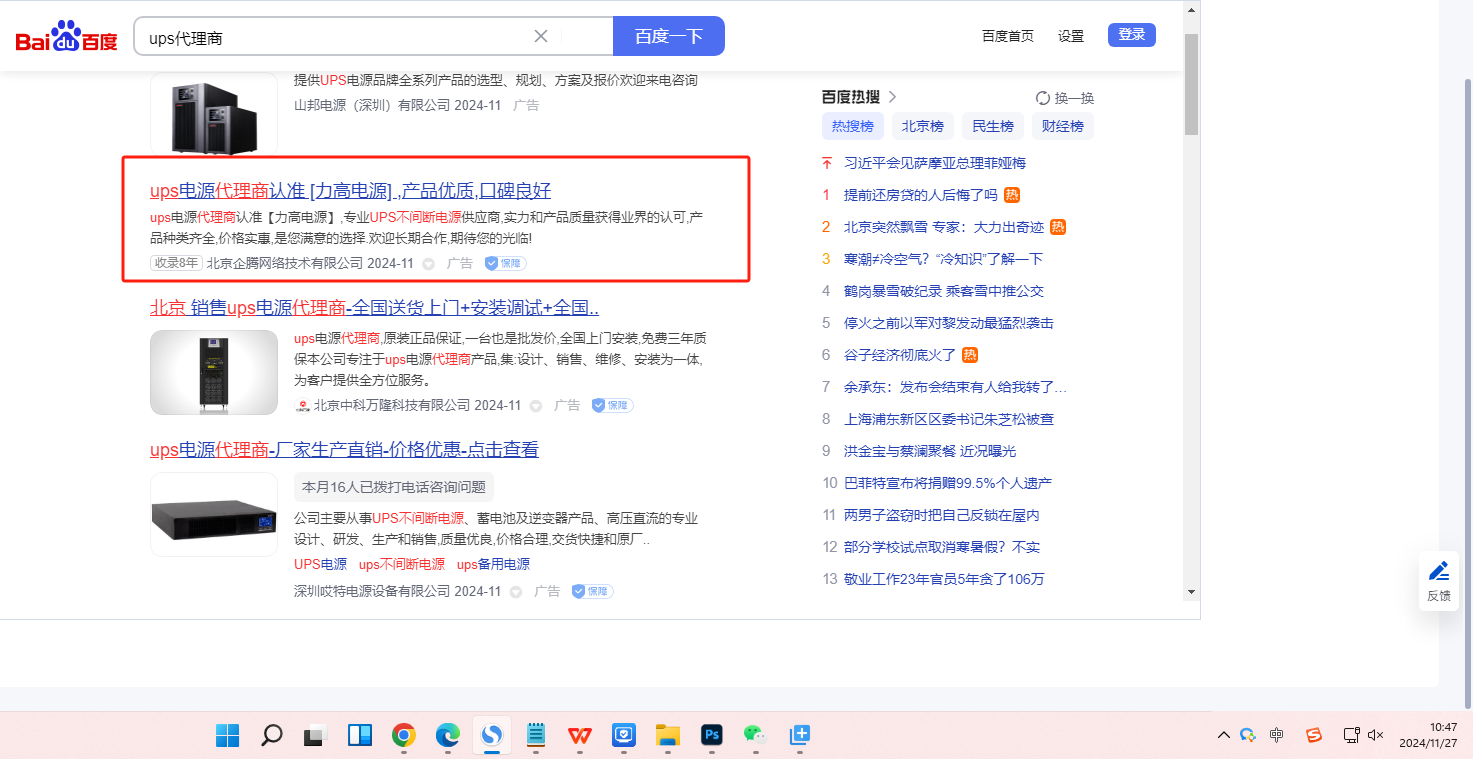Expand dropdown arrow beside 深圳哎特电源设备有限公司 2024-11
Image resolution: width=1473 pixels, height=759 pixels.
coord(516,592)
